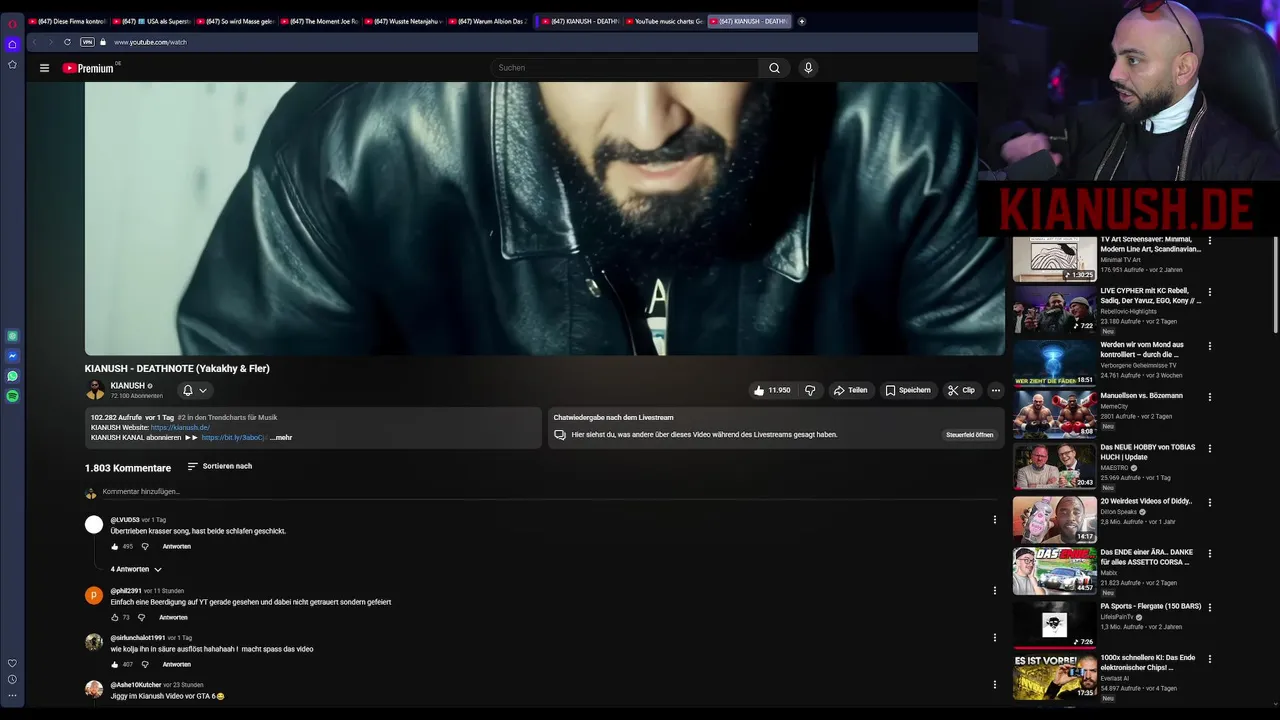The image size is (1280, 720).
Task: Open 'Werden wir vom Mond aus kontrolliert' thumbnail
Action: click(1054, 363)
